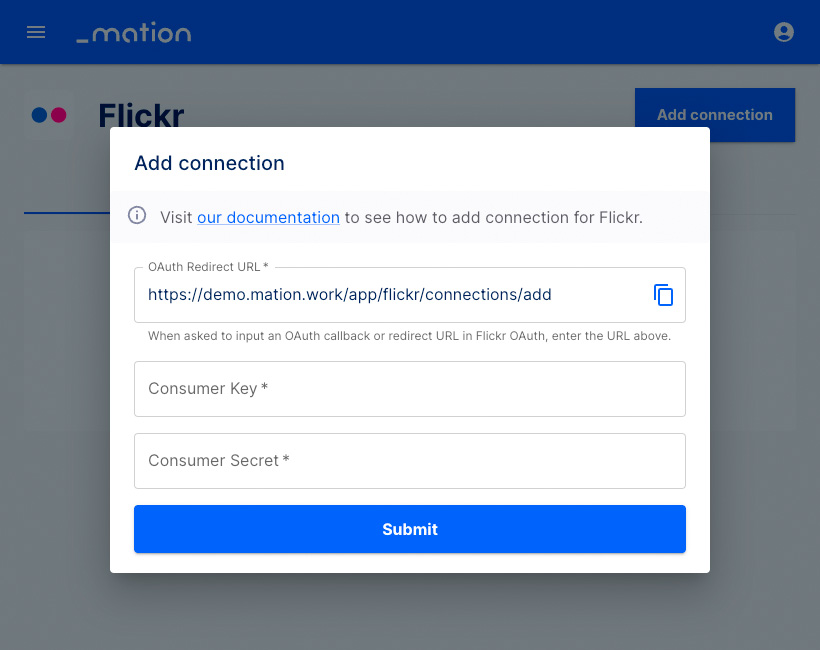Click the OAuth callback helper text
Screen dimensions: 820x650
(x=409, y=336)
